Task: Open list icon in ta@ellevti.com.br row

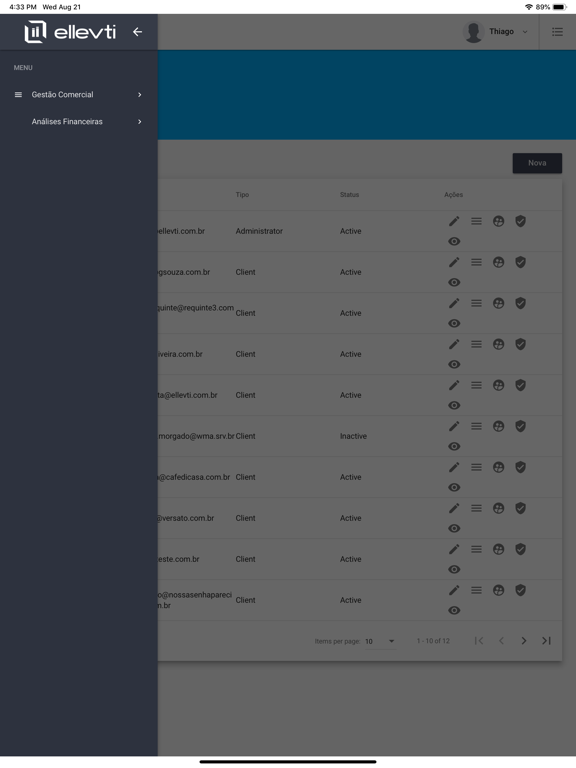Action: tap(476, 385)
